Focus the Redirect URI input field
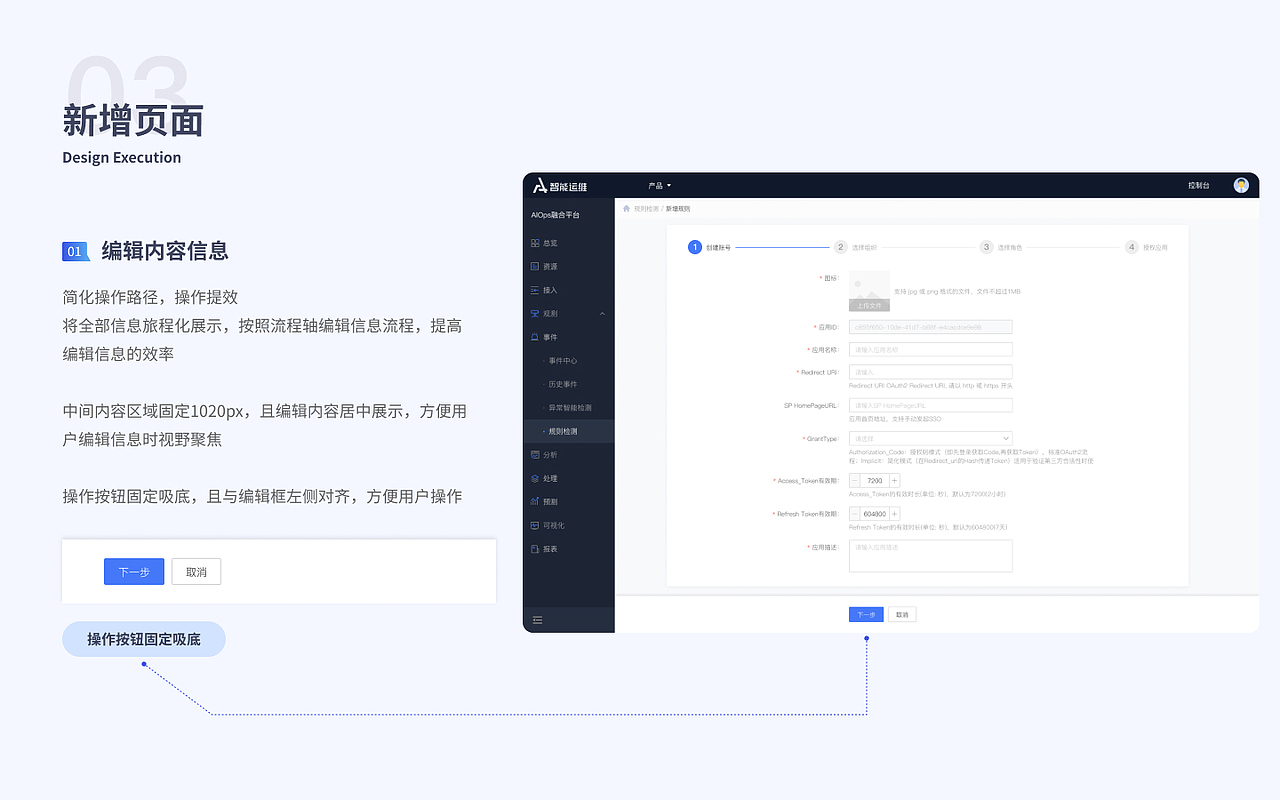Image resolution: width=1280 pixels, height=800 pixels. pos(931,372)
